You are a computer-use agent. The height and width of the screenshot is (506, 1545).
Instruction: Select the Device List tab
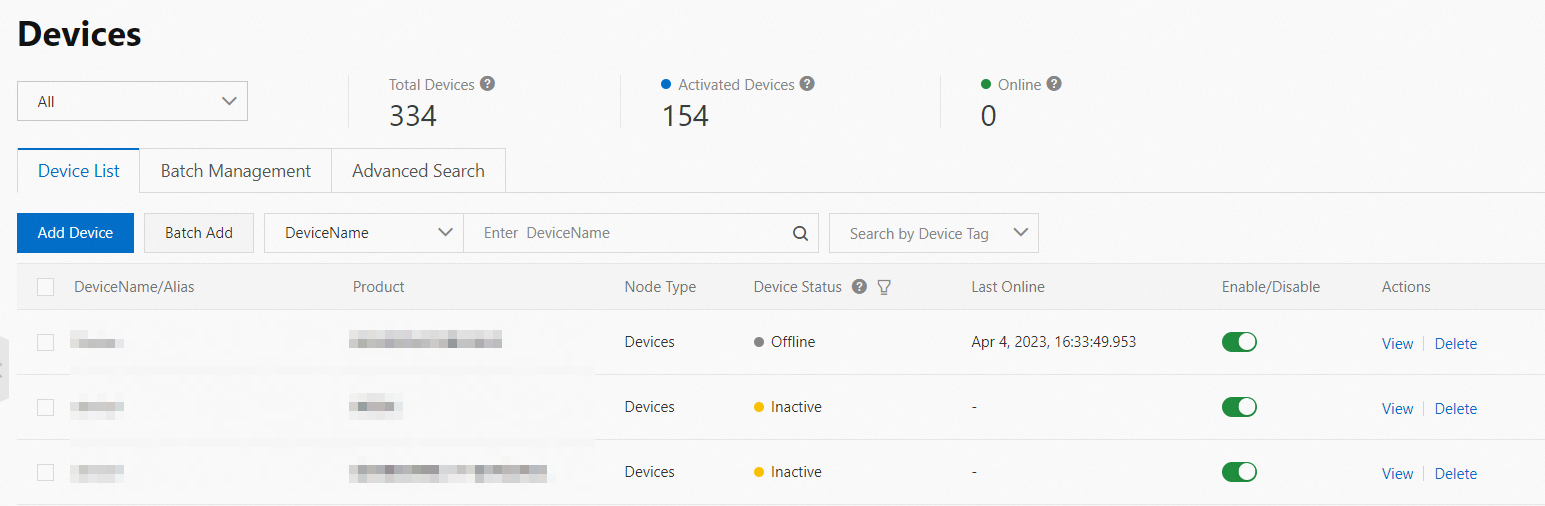[79, 171]
